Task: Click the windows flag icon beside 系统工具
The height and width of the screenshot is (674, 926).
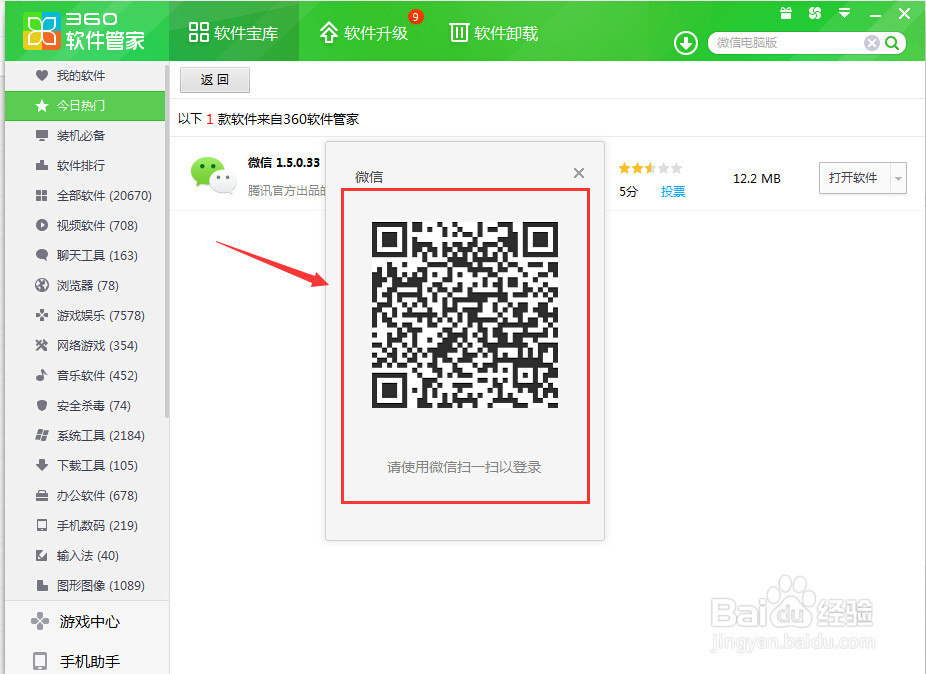Action: tap(41, 435)
